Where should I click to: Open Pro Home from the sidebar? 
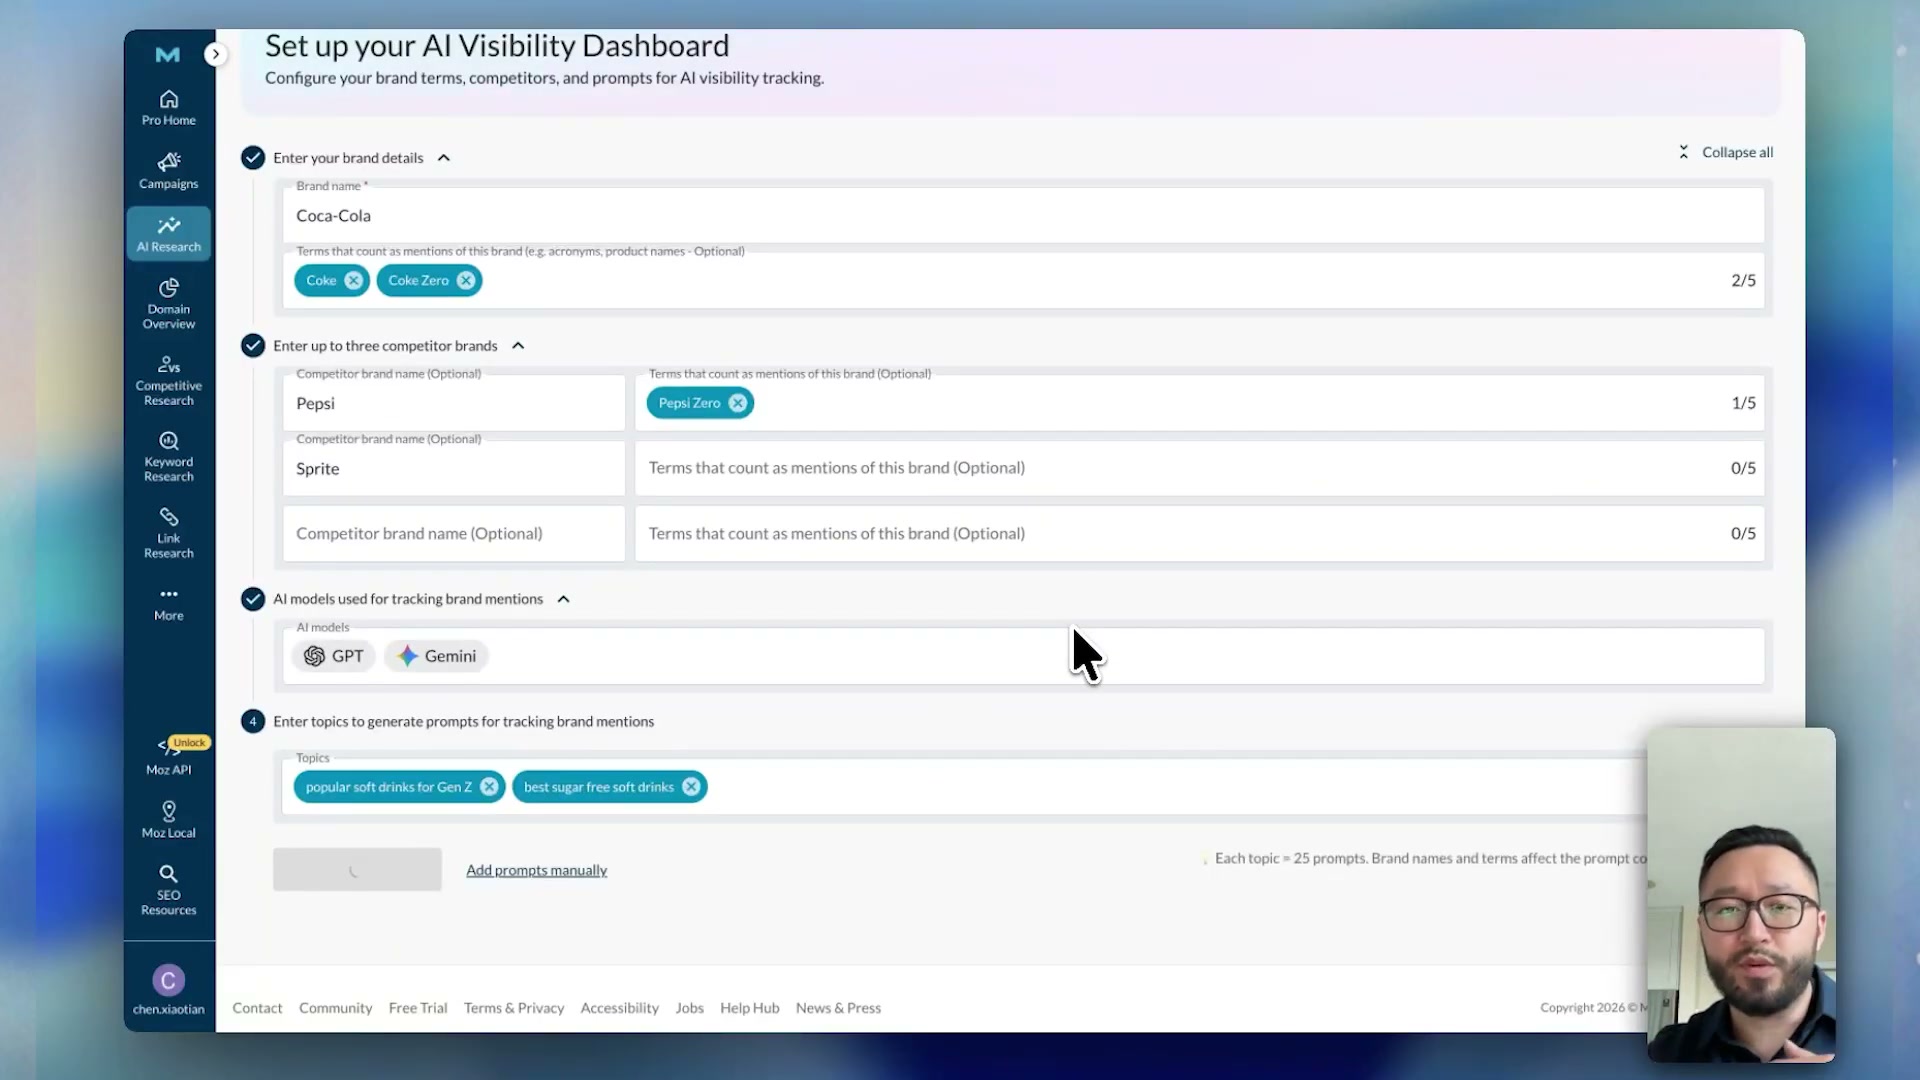168,106
